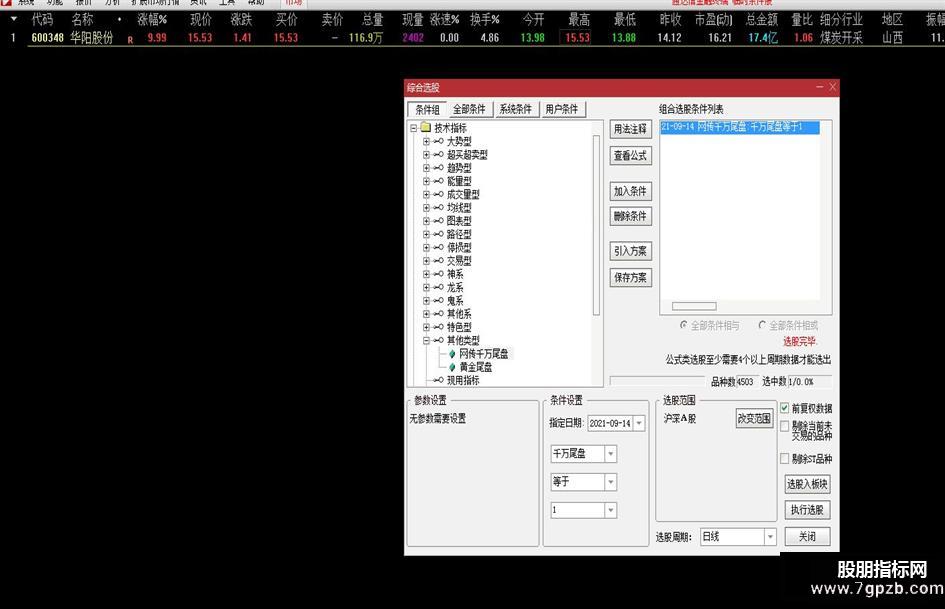Click the red R marker next to 华阳股份
This screenshot has width=945, height=609.
point(130,40)
